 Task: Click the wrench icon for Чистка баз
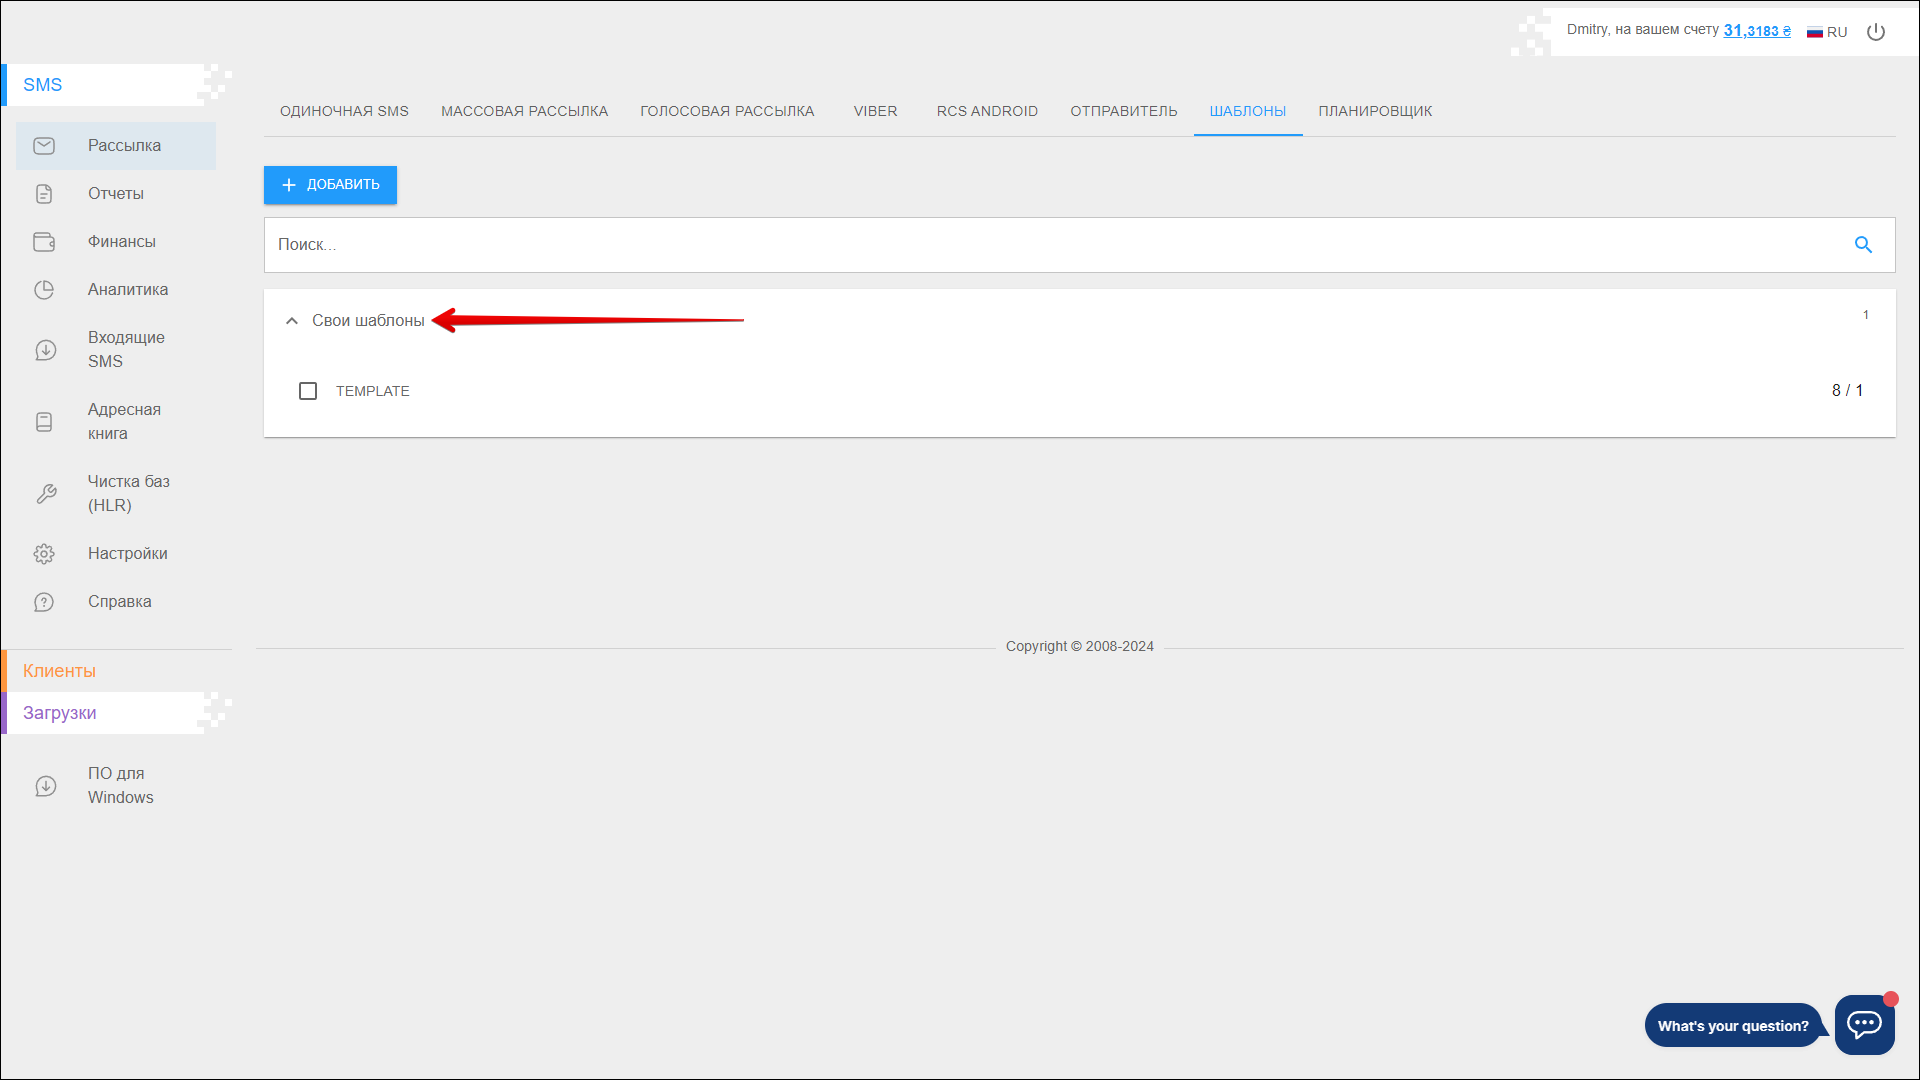(x=46, y=494)
